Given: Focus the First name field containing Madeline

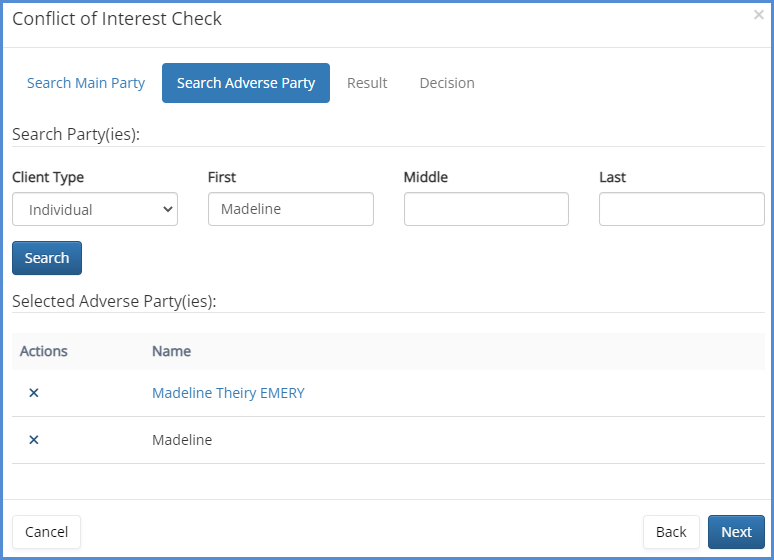Looking at the screenshot, I should click(290, 209).
